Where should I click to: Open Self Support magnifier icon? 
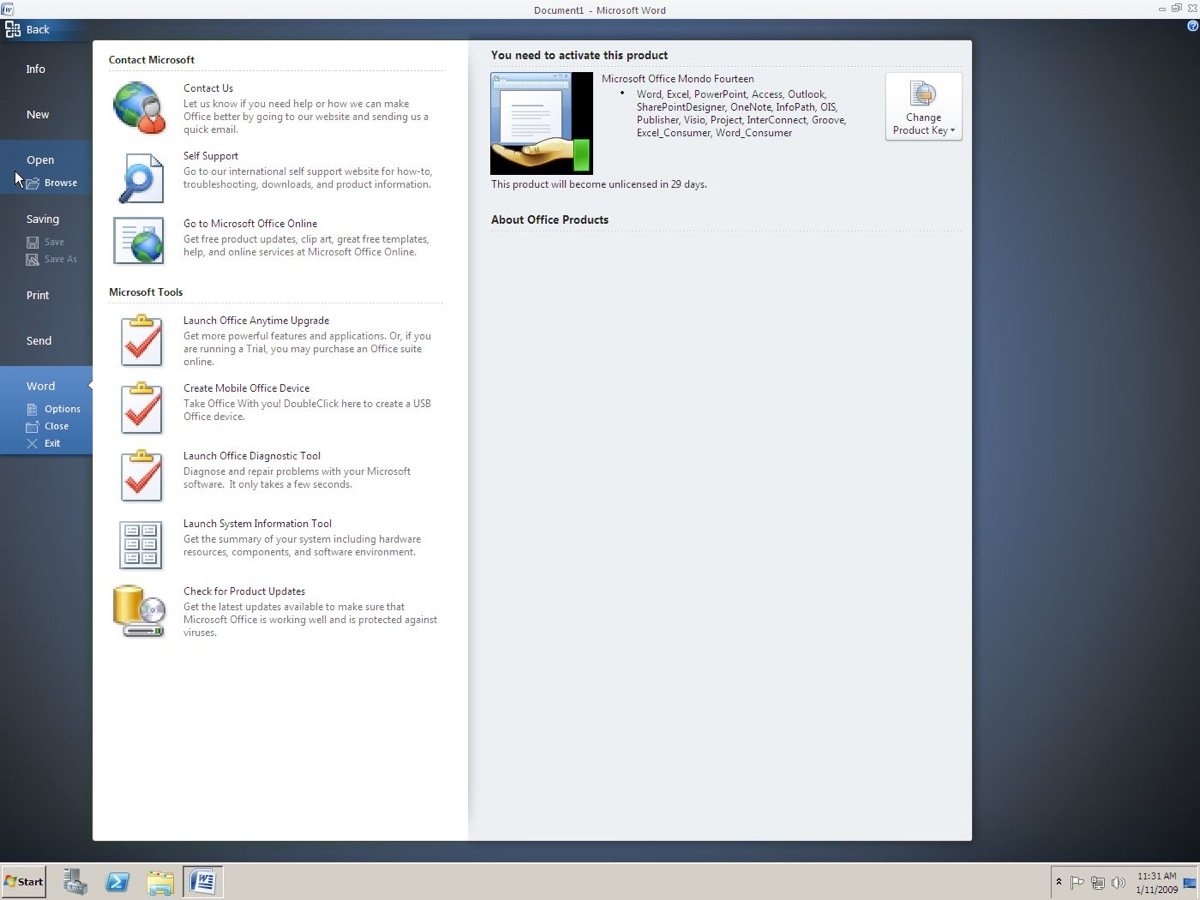[139, 177]
